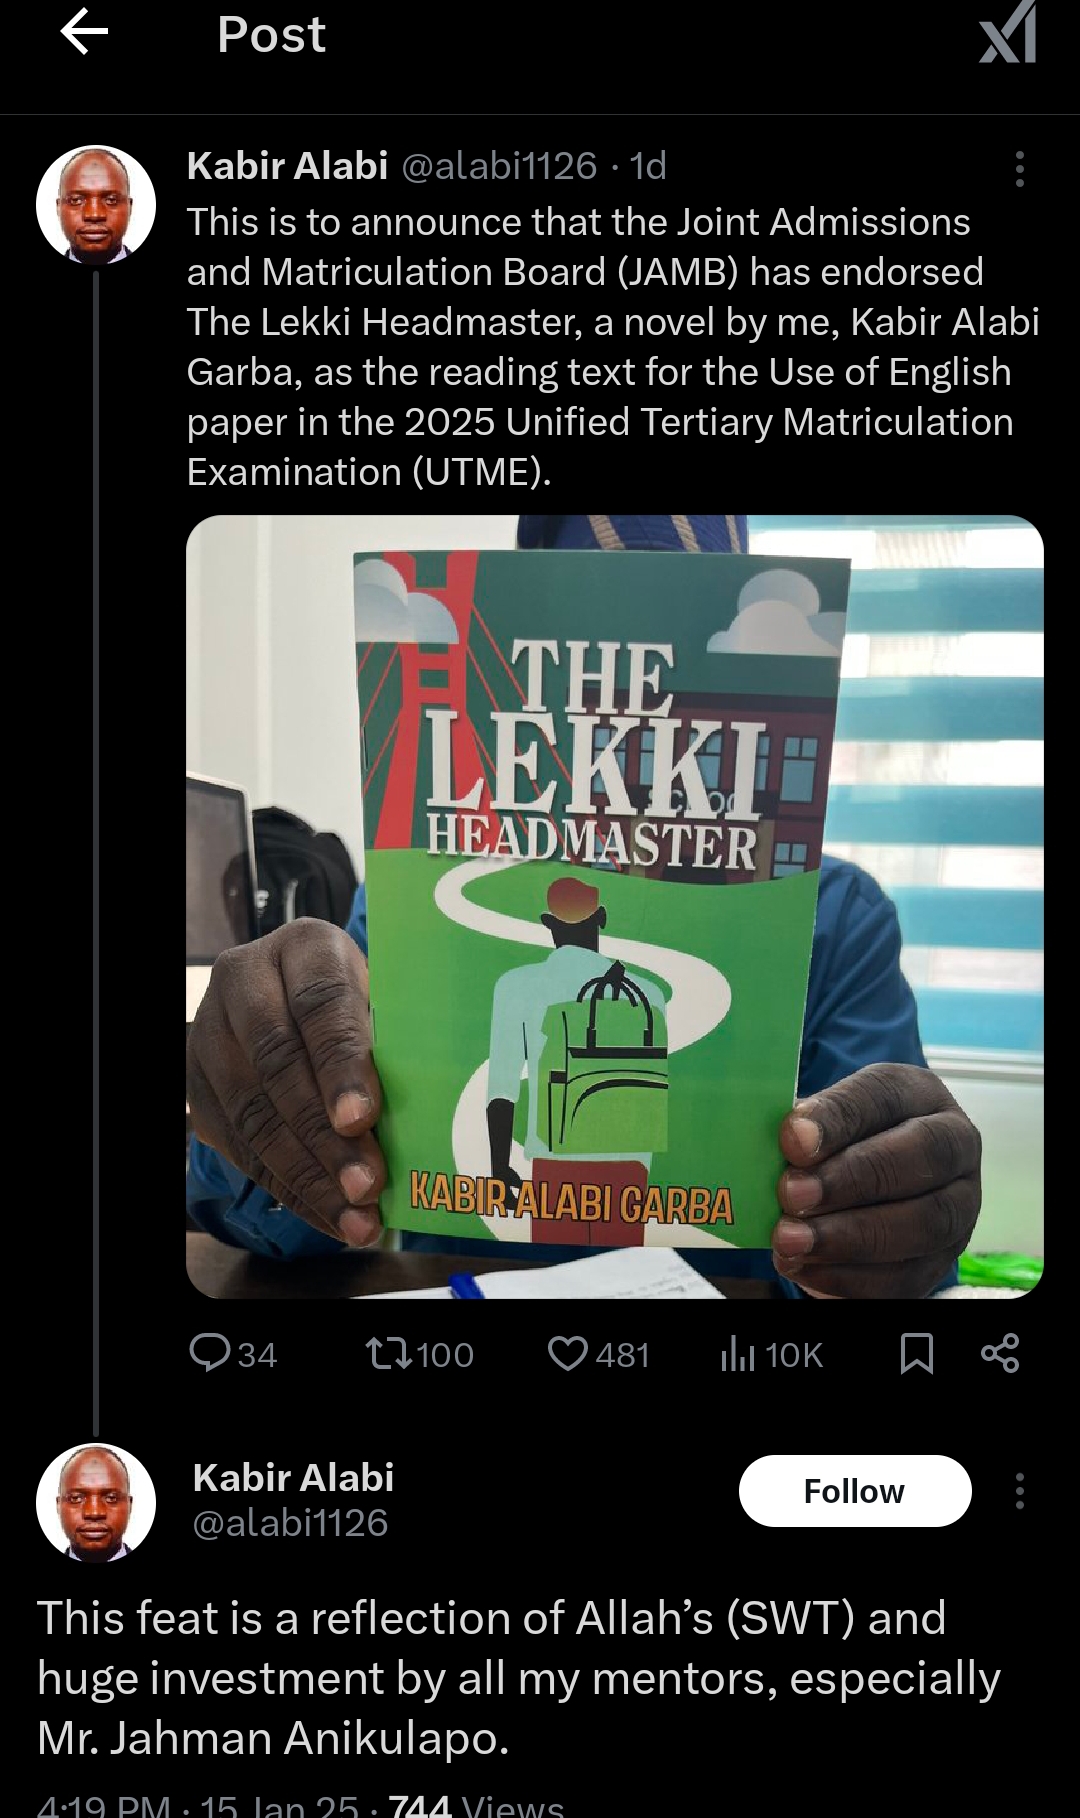Tap the share icon
Viewport: 1080px width, 1818px height.
[x=1000, y=1354]
